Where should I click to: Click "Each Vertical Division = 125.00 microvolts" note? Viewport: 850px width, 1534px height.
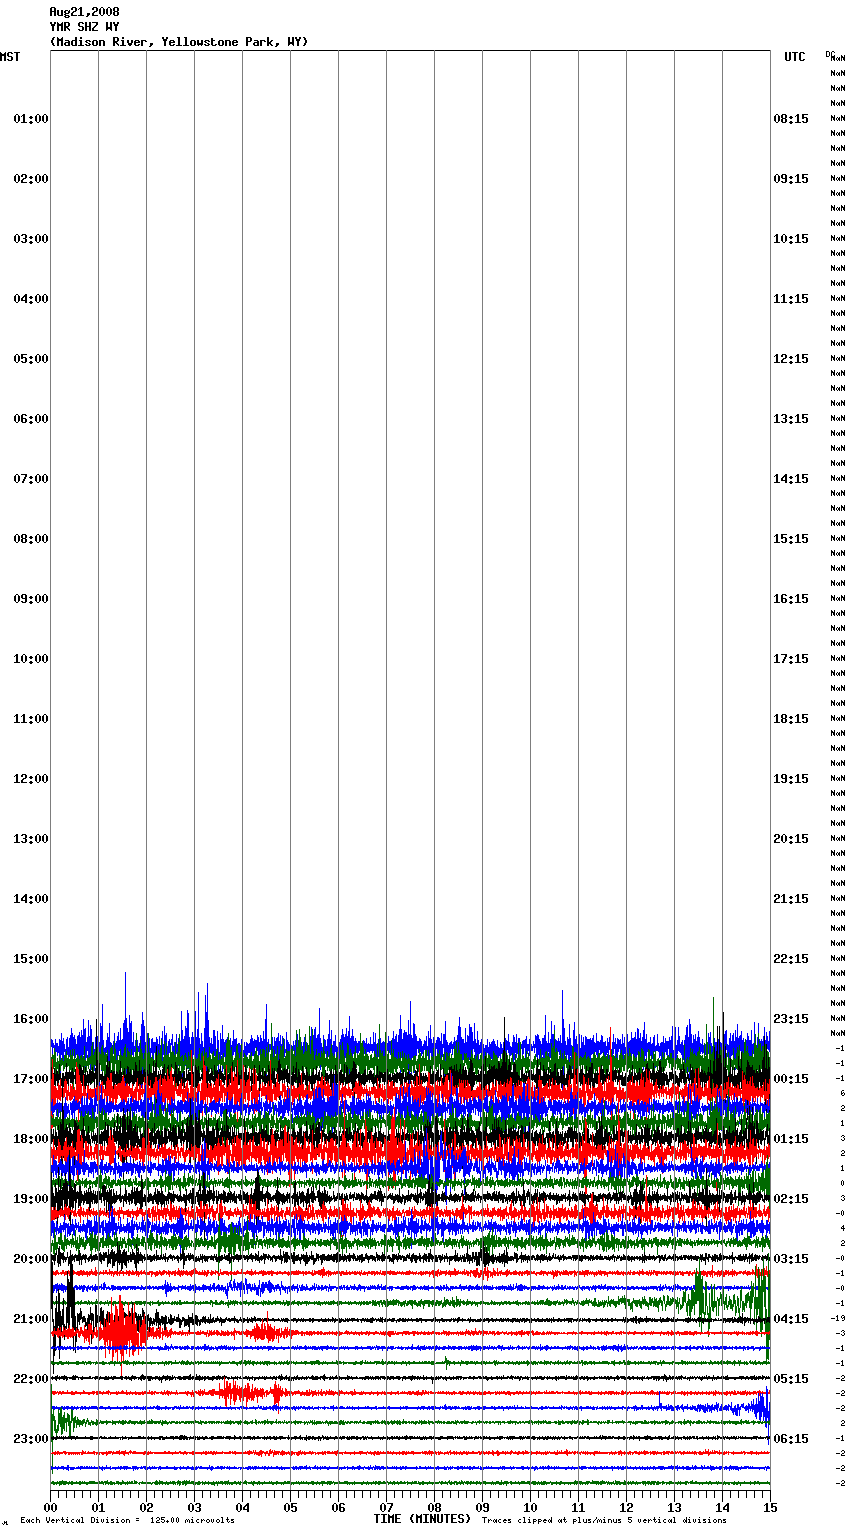pos(127,1521)
